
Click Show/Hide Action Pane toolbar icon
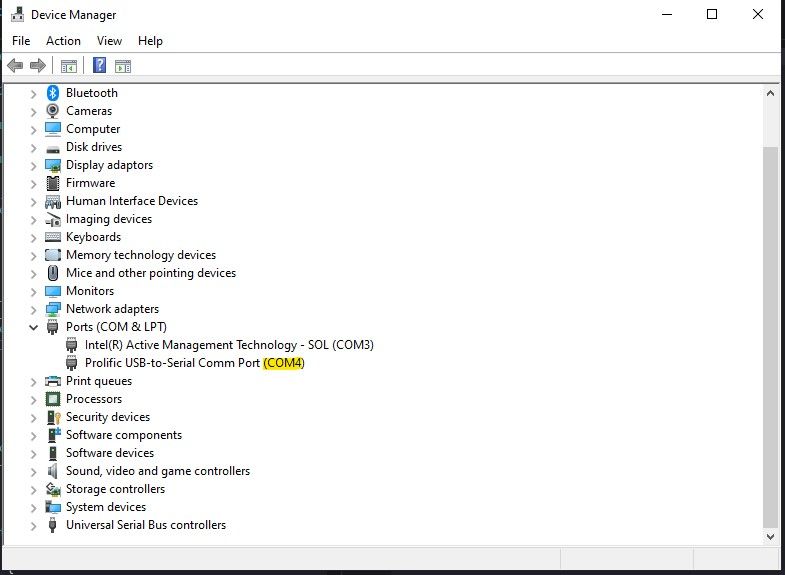(123, 66)
